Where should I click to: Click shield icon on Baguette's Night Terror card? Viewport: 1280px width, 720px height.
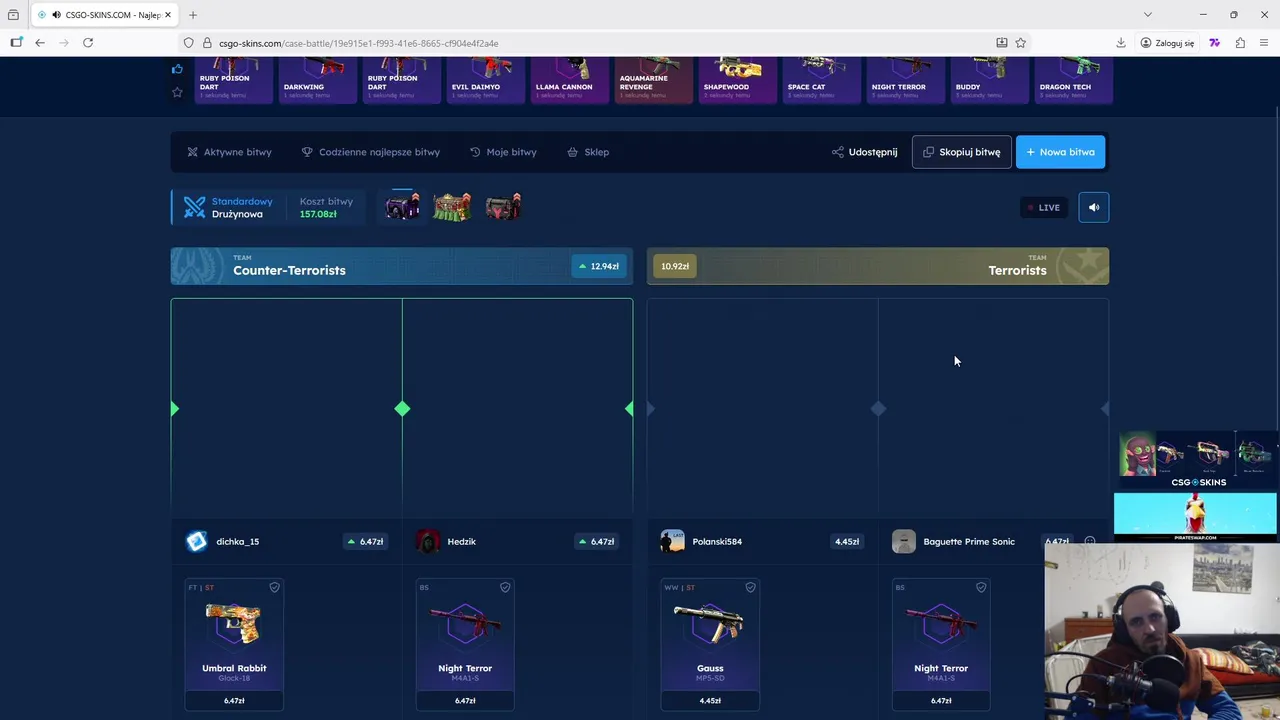click(x=981, y=588)
